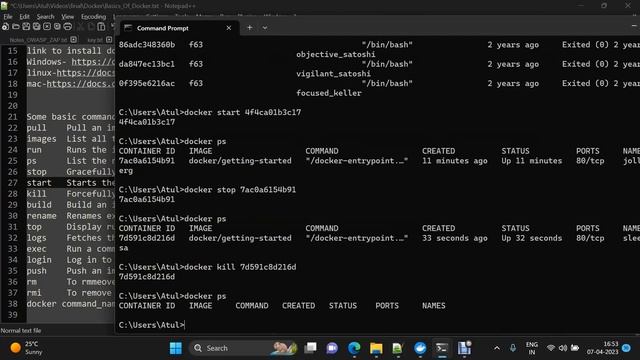Click the word 'pull' on line 22
Screen dimensions: 640x360
36,128
